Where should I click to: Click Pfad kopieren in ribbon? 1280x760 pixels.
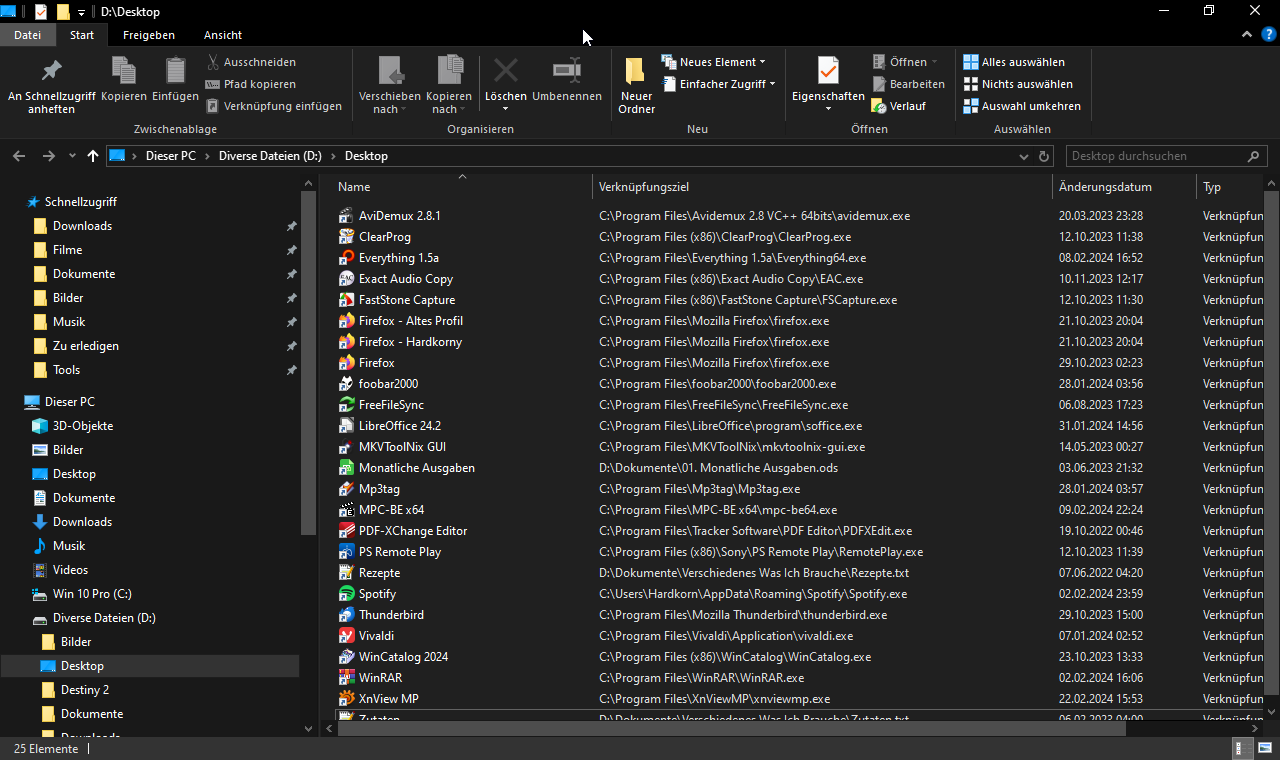250,84
